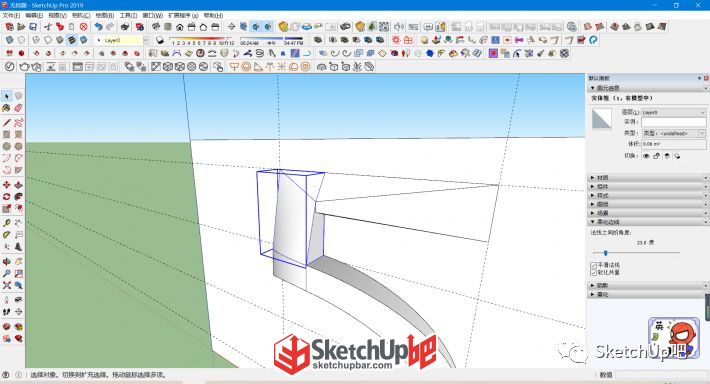Click the instance name input field
The width and height of the screenshot is (710, 384).
click(674, 122)
